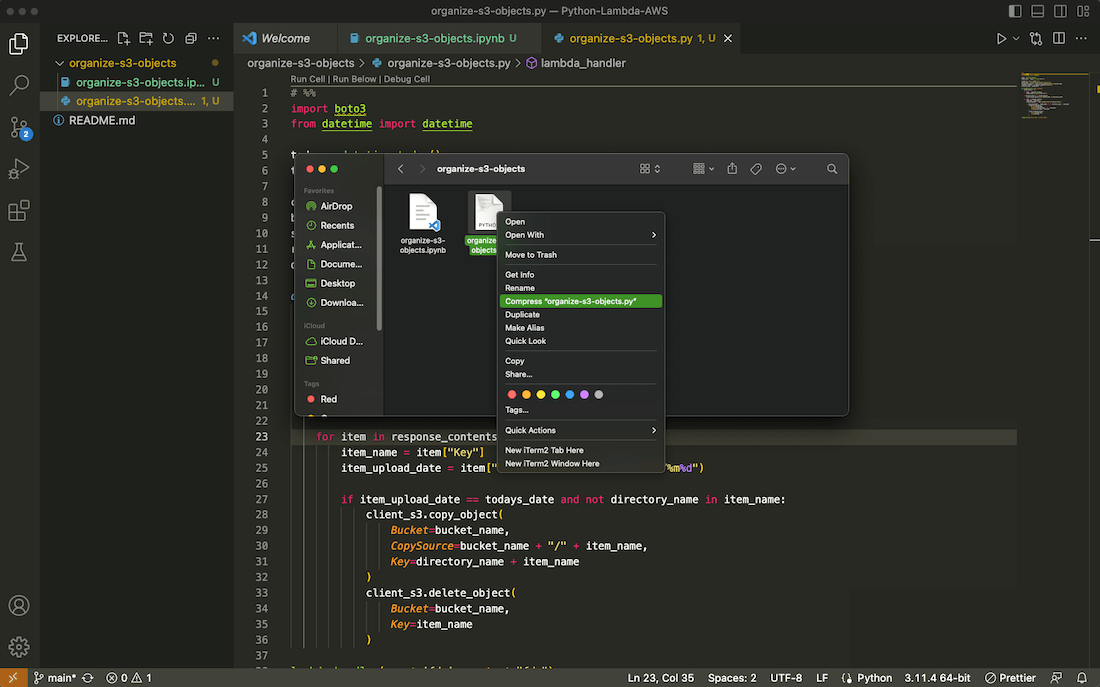Open the Source Control view
Viewport: 1100px width, 687px height.
tap(19, 127)
